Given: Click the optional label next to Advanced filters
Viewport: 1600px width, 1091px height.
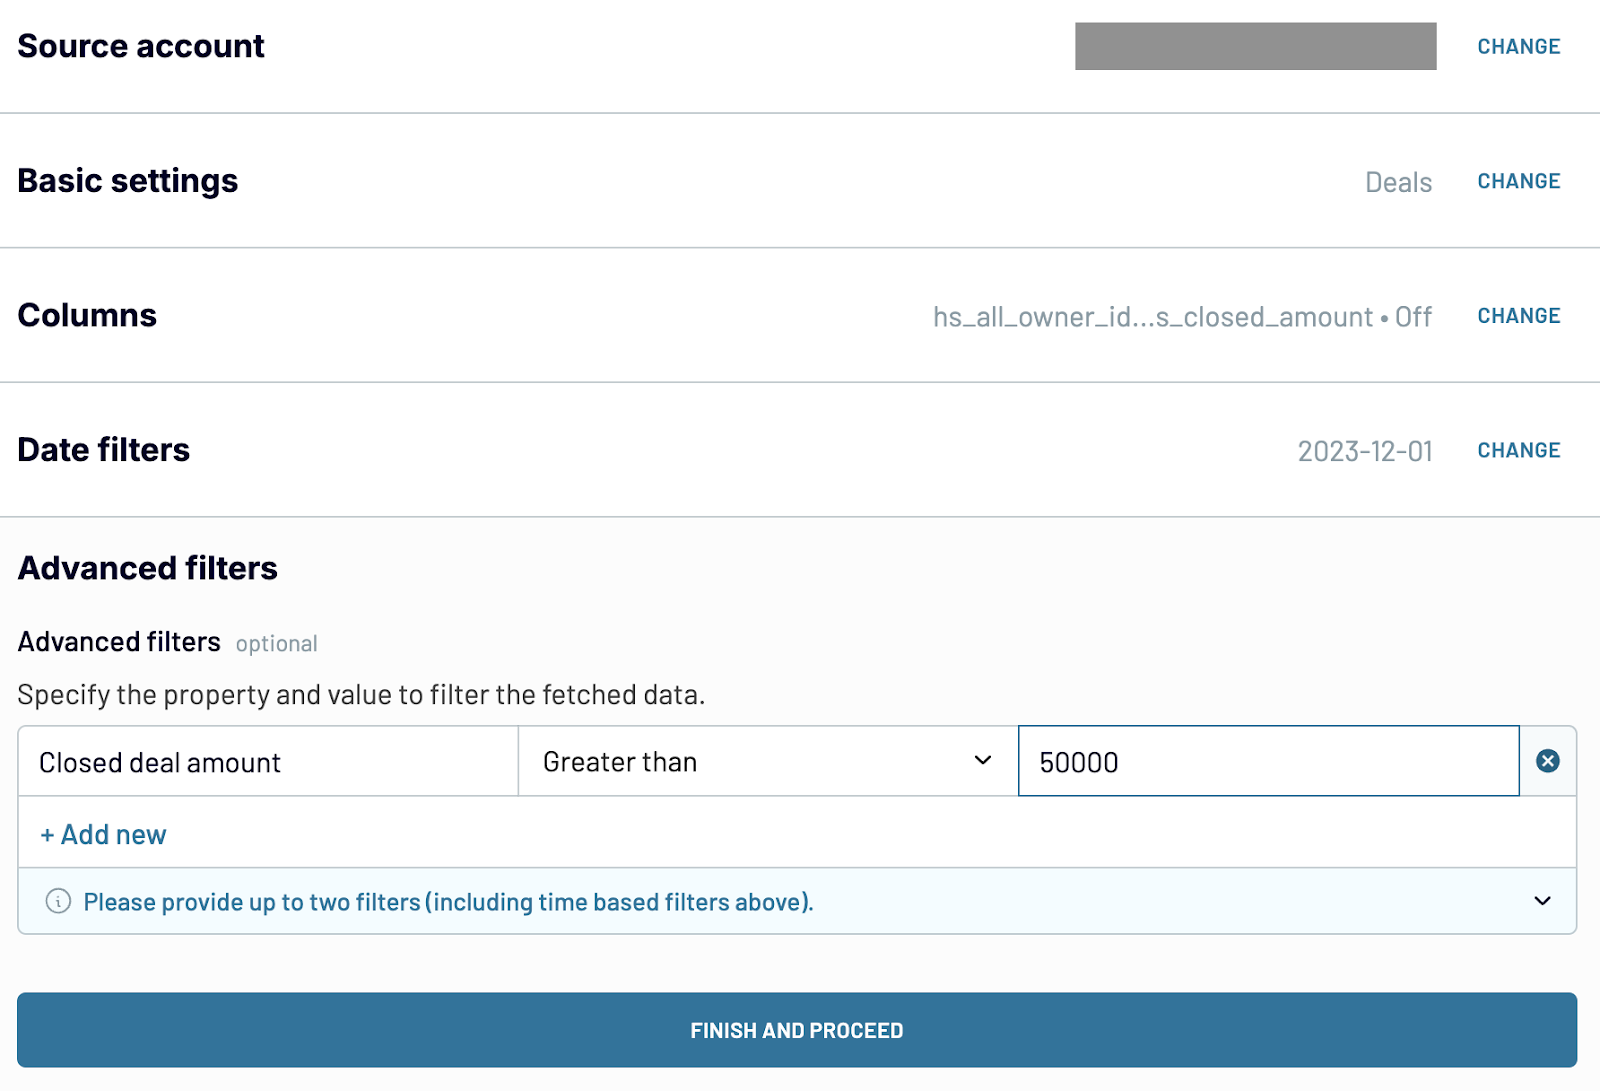Looking at the screenshot, I should click(x=276, y=643).
